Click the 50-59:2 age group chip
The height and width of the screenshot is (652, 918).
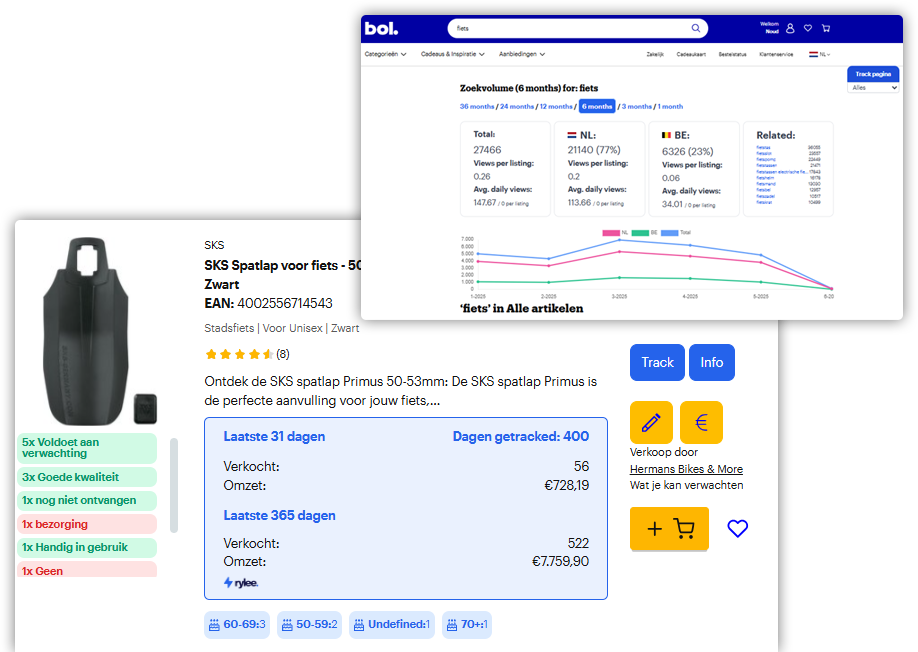(x=310, y=624)
